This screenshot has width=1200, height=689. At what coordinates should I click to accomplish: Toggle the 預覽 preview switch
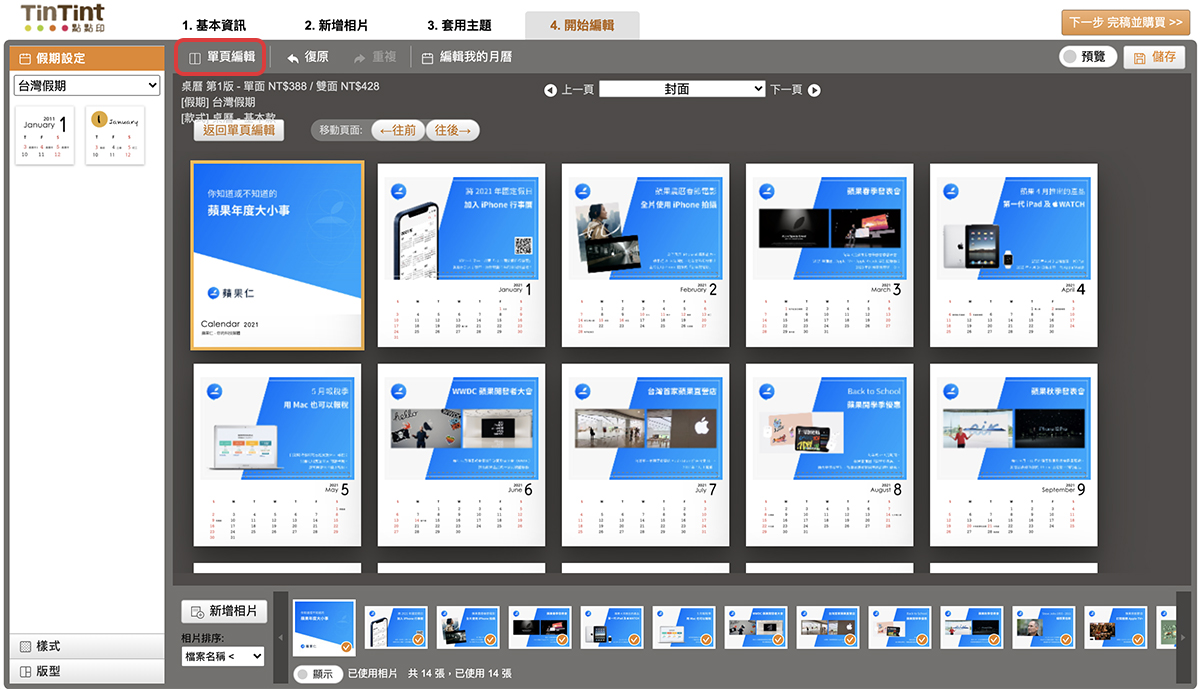[1088, 57]
